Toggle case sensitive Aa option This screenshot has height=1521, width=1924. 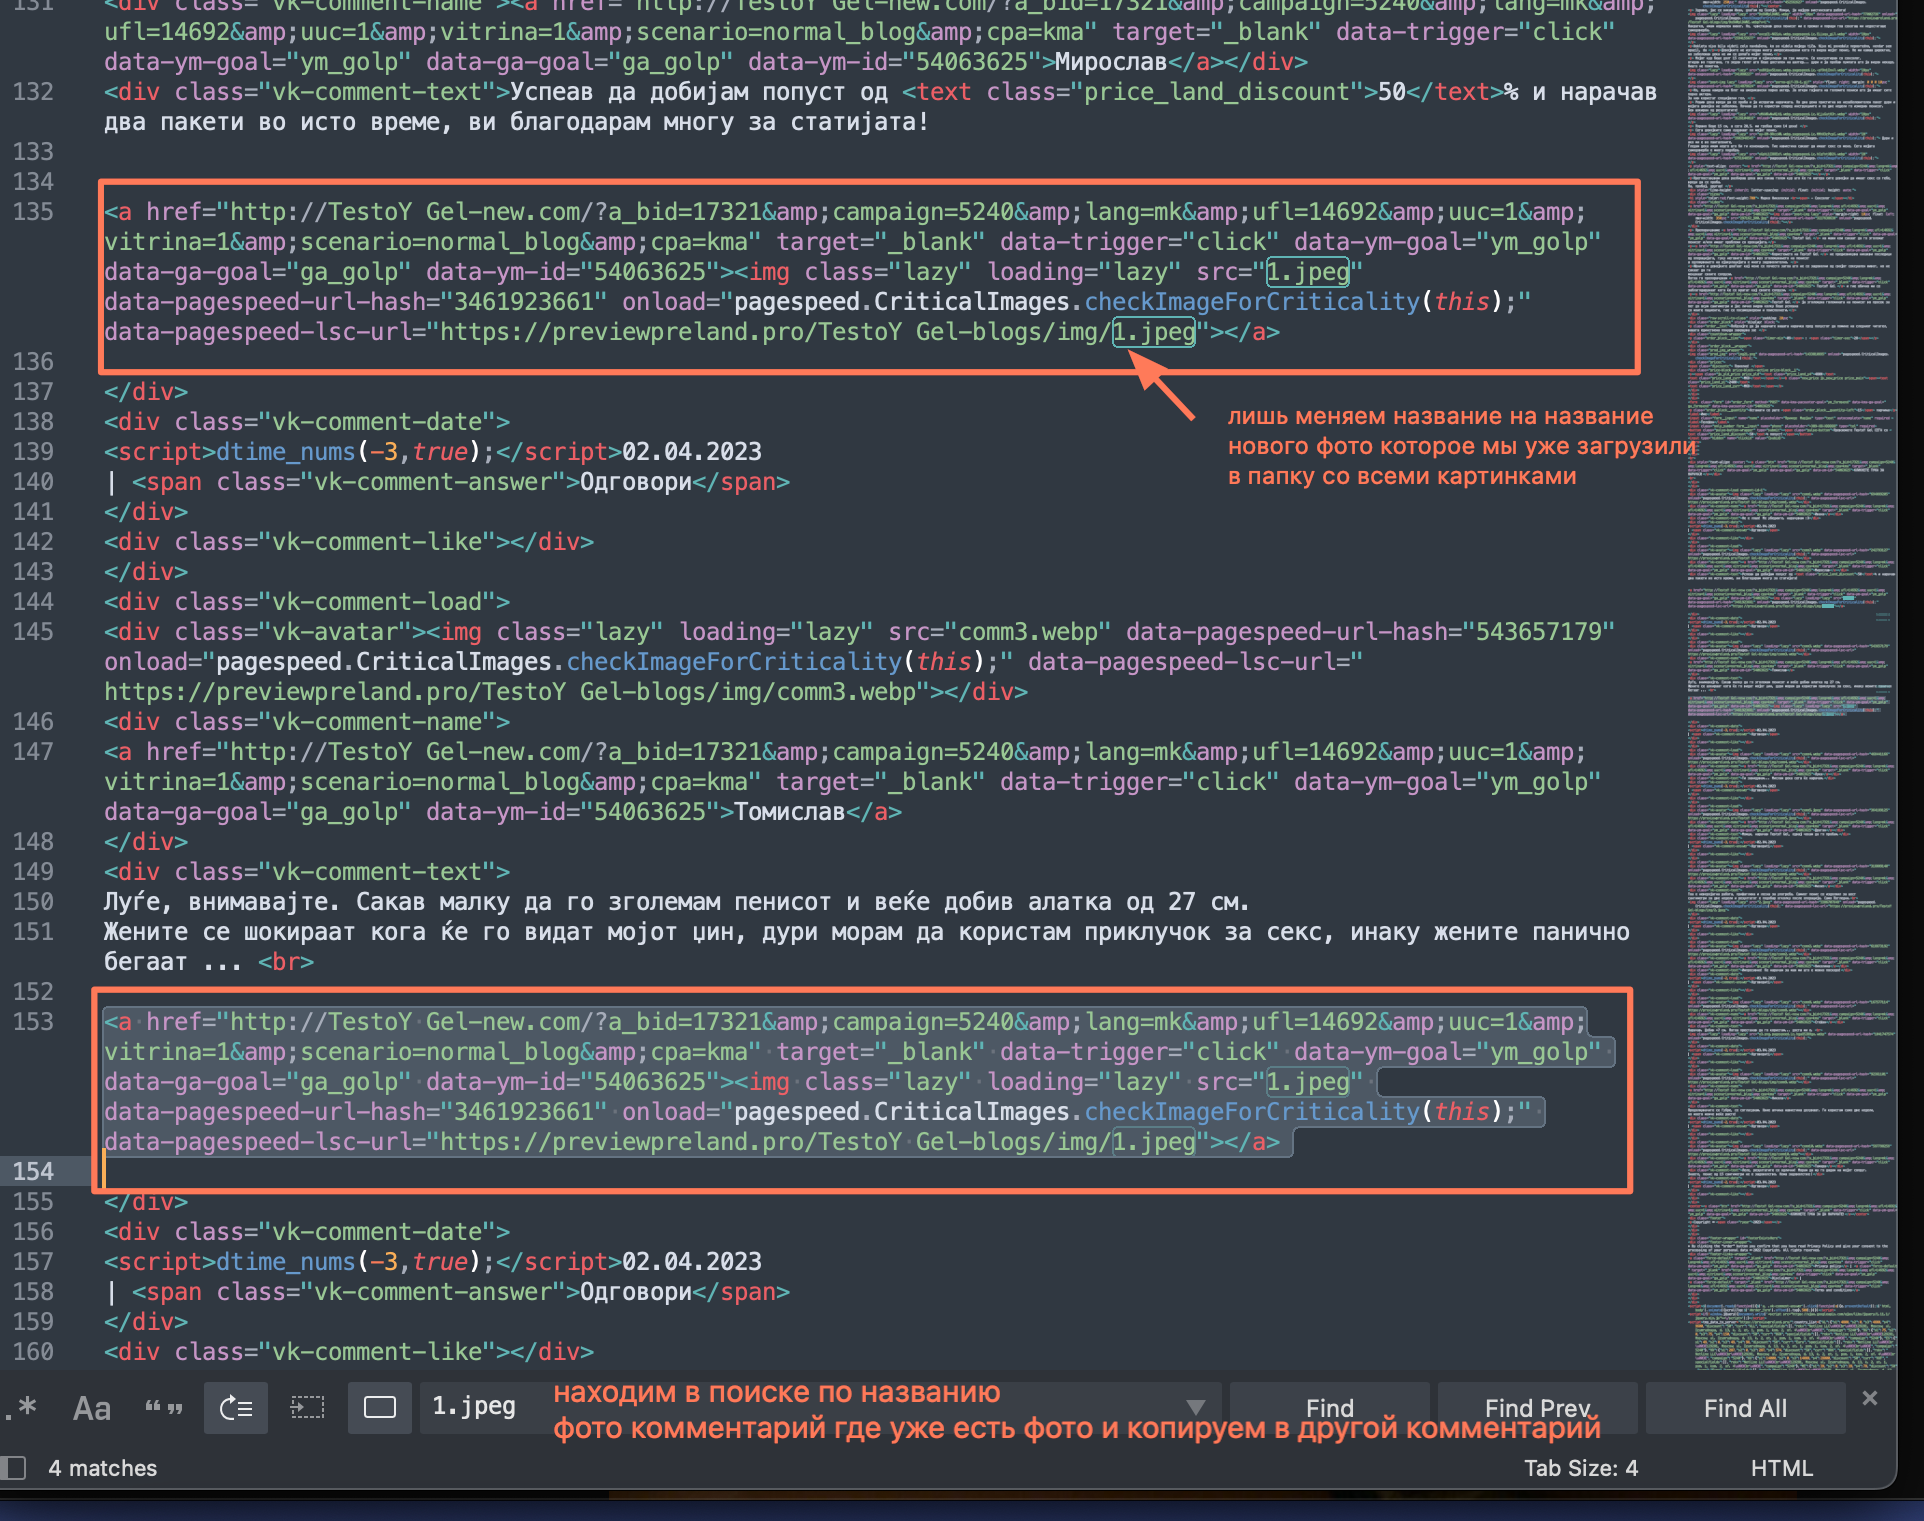92,1408
